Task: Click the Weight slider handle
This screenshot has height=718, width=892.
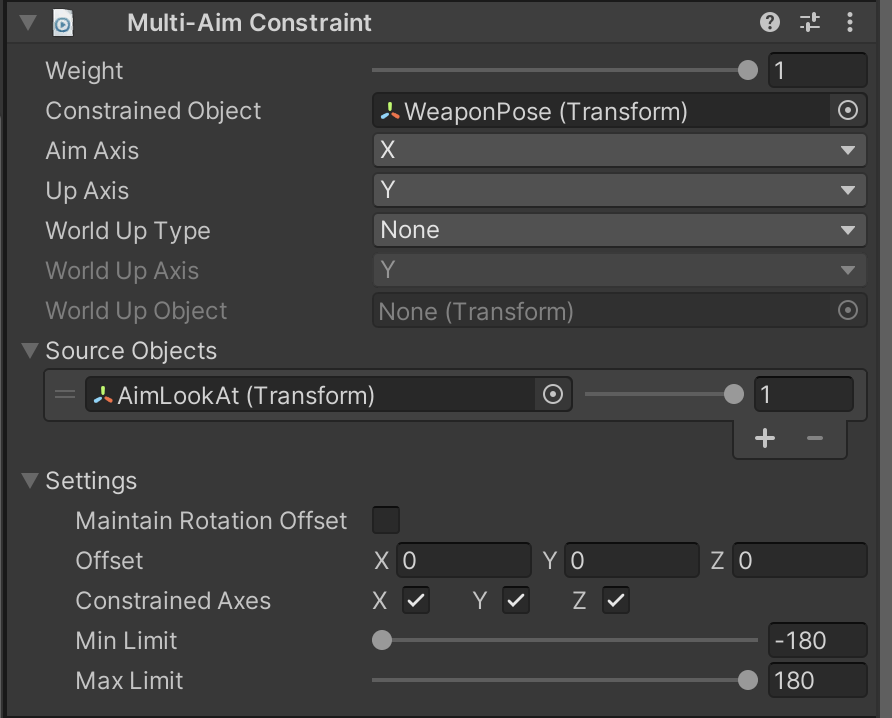Action: coord(748,71)
